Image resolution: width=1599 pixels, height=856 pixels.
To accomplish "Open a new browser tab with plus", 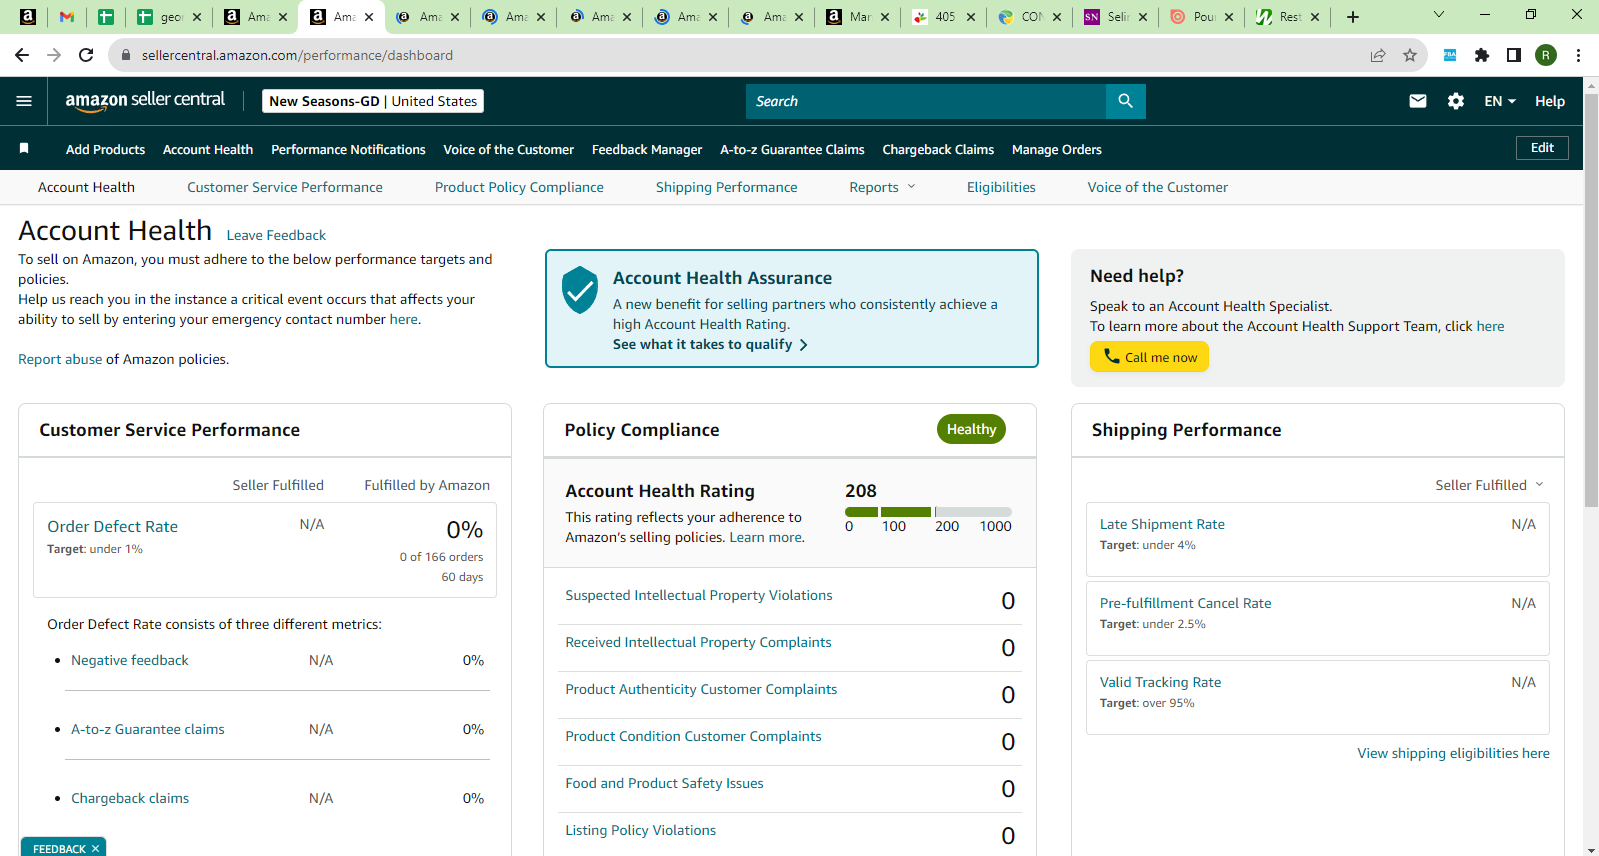I will pyautogui.click(x=1353, y=17).
